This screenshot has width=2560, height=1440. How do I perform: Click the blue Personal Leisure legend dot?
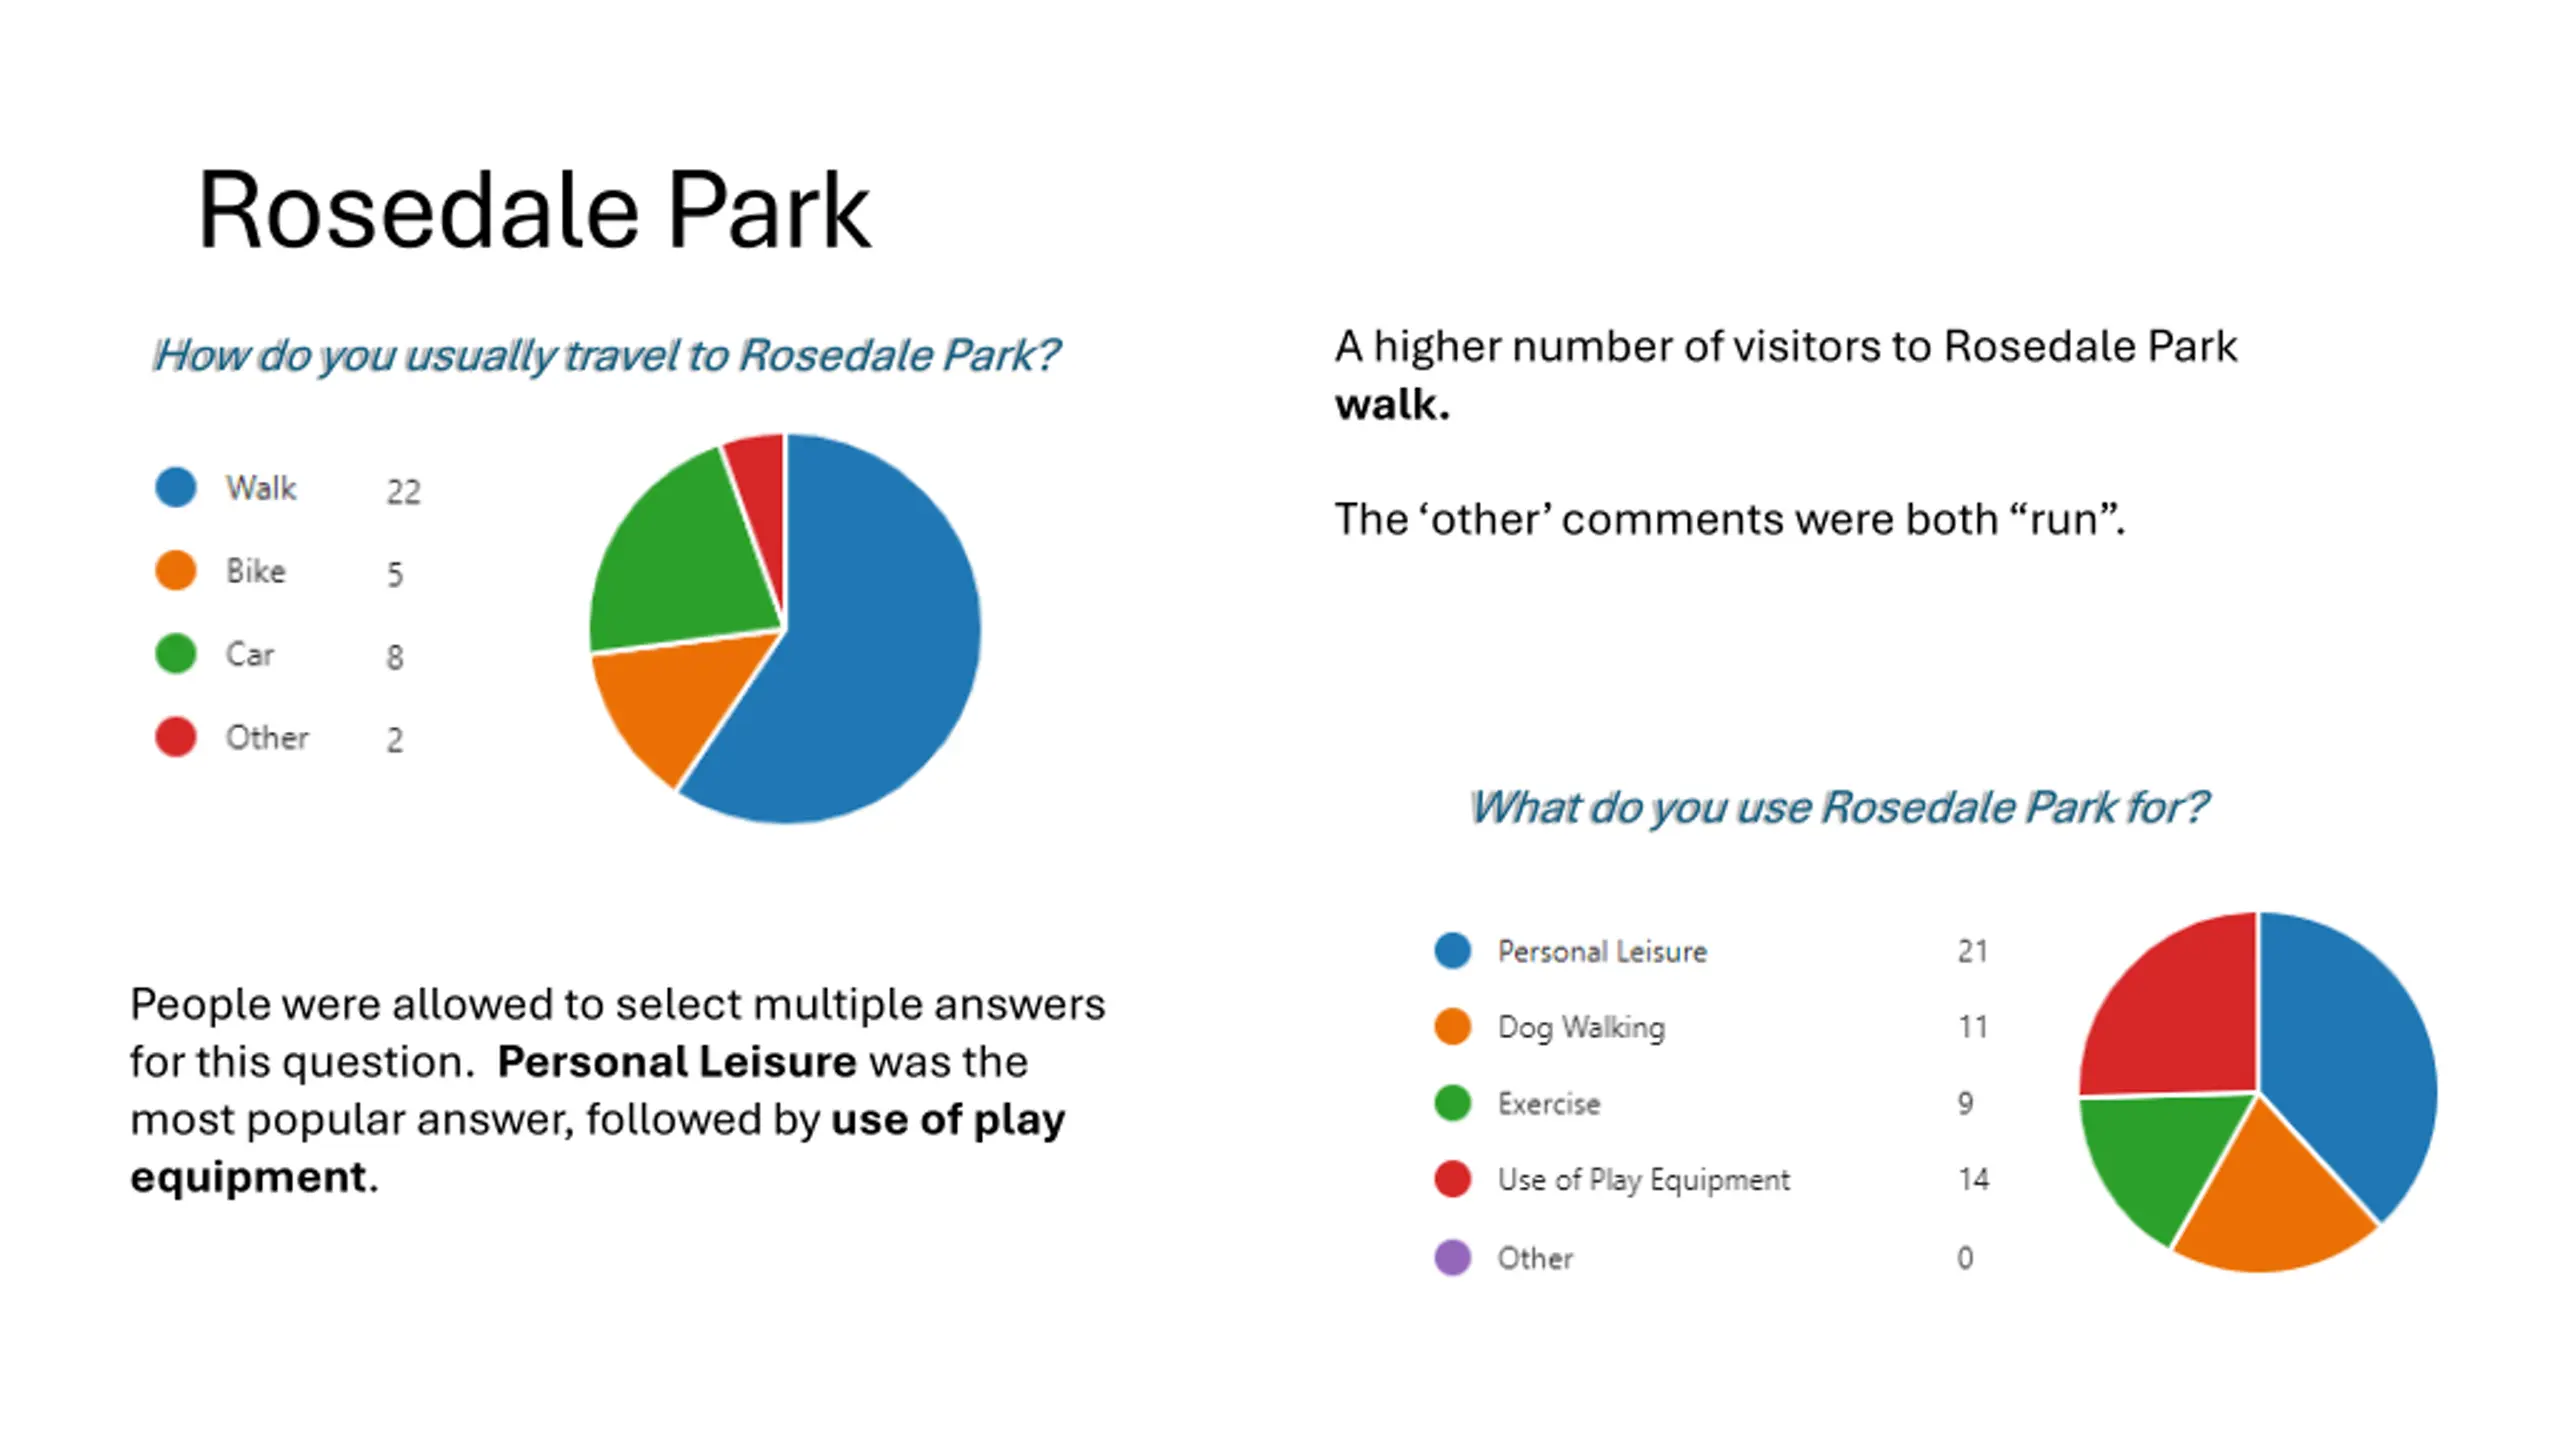[1452, 950]
